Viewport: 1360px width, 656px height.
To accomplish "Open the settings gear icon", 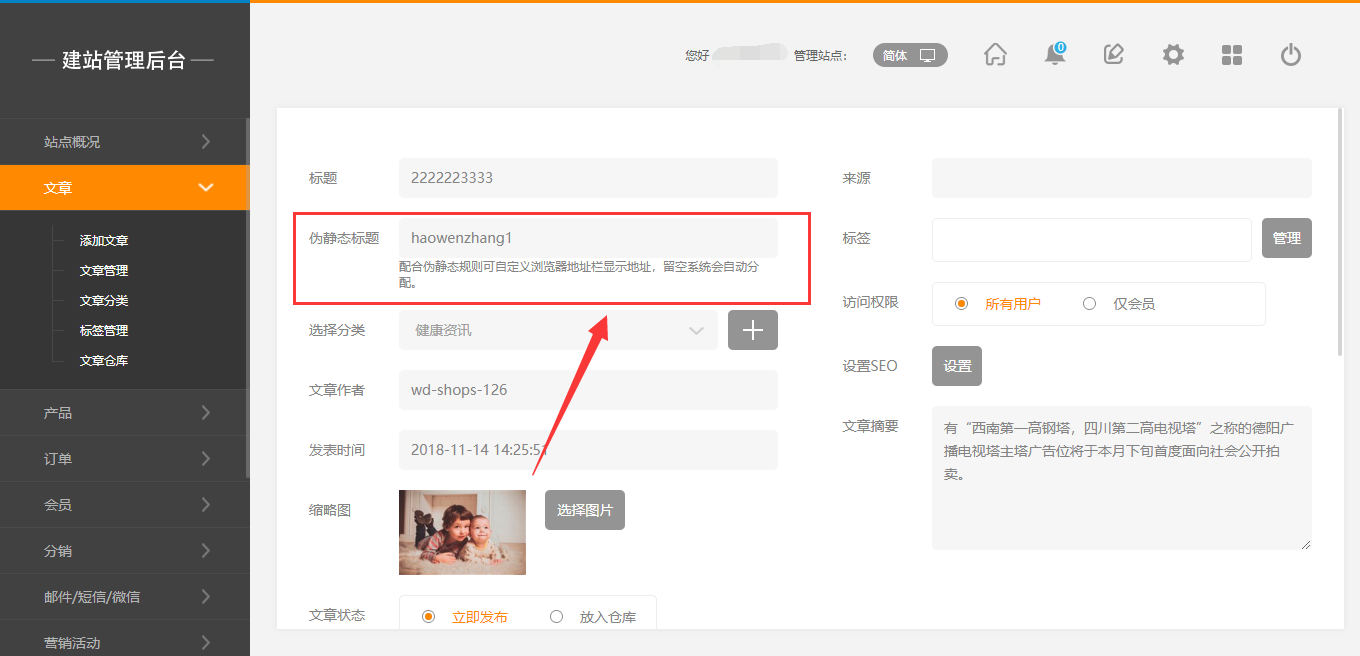I will (1173, 55).
